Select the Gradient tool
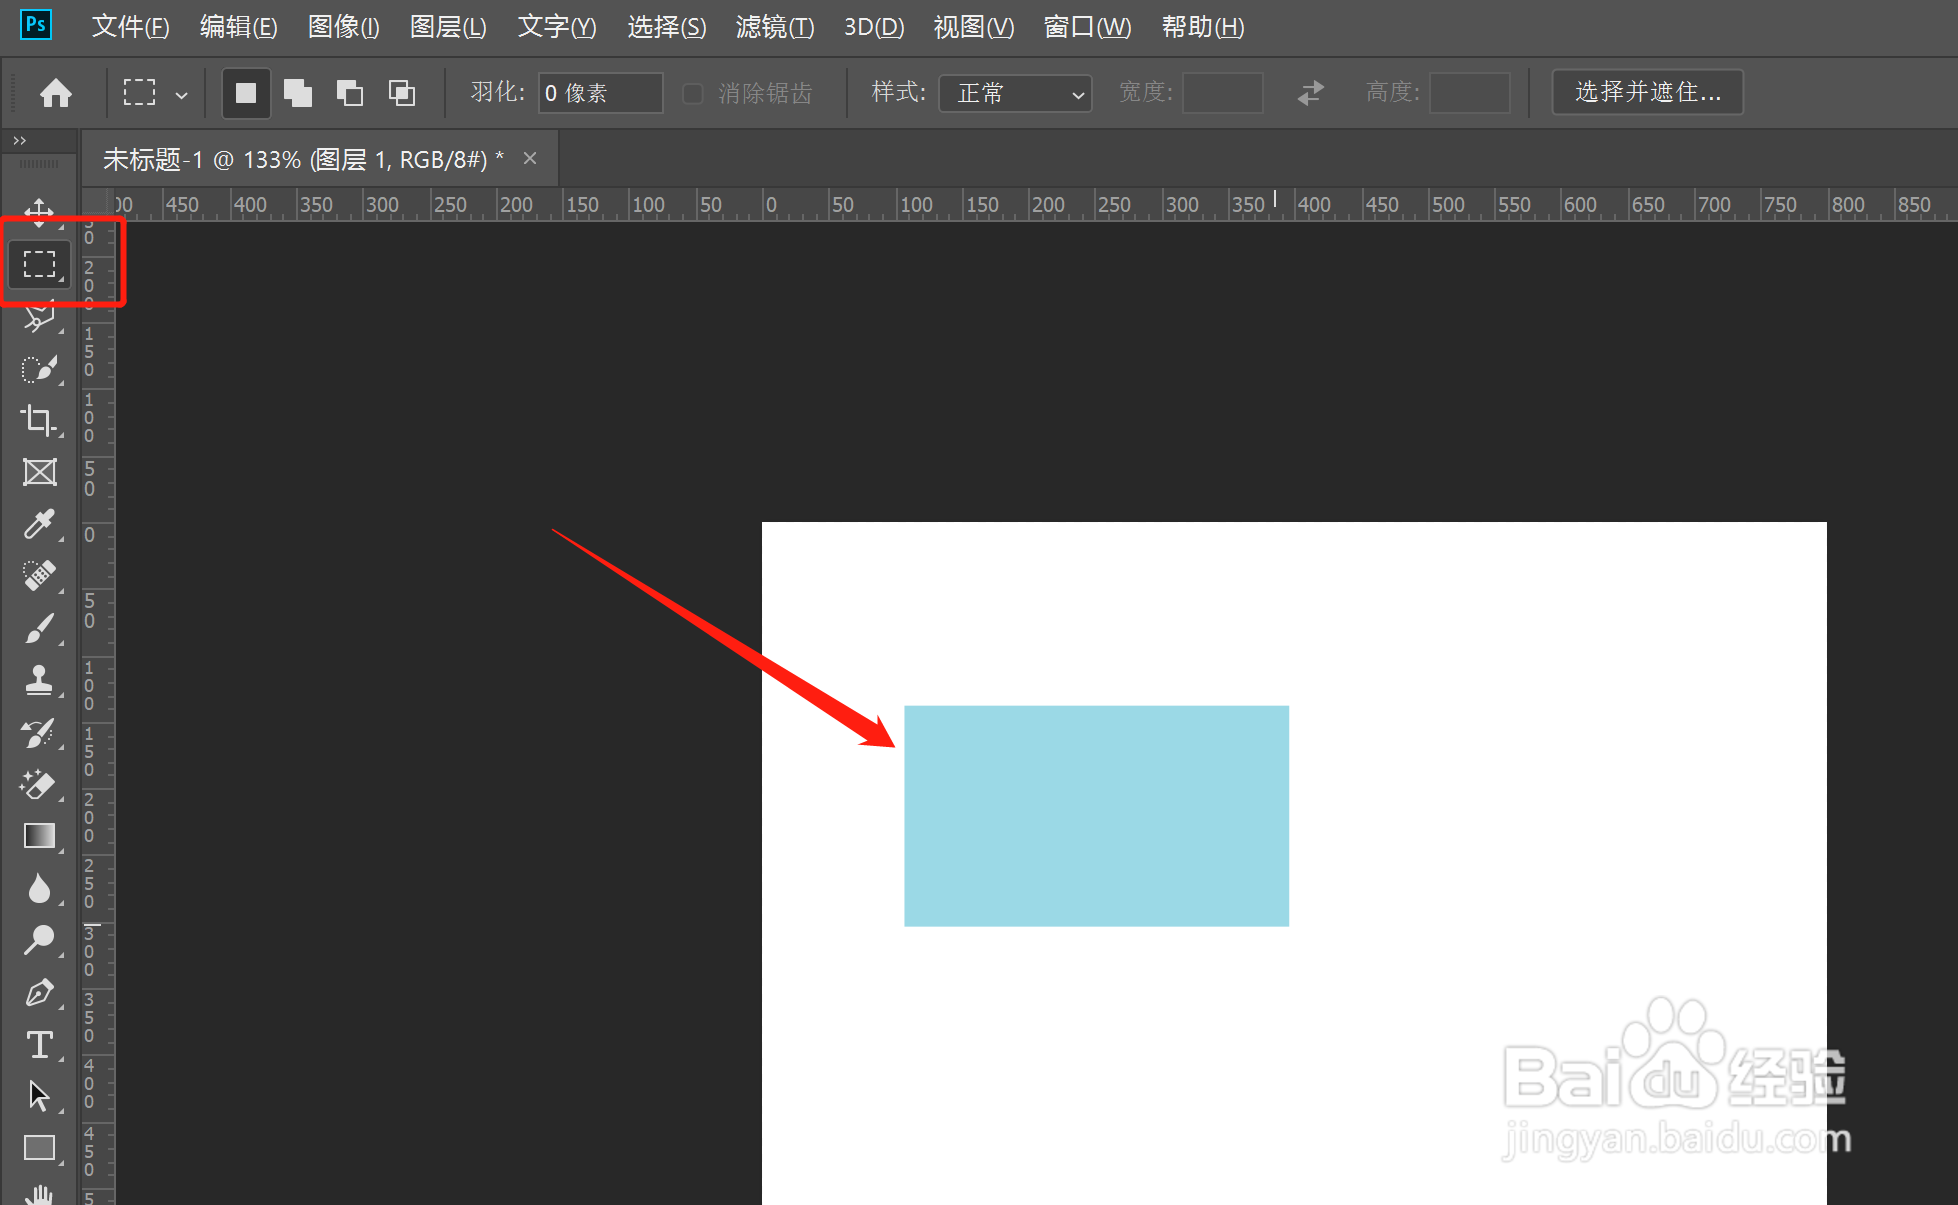This screenshot has height=1205, width=1958. point(39,835)
